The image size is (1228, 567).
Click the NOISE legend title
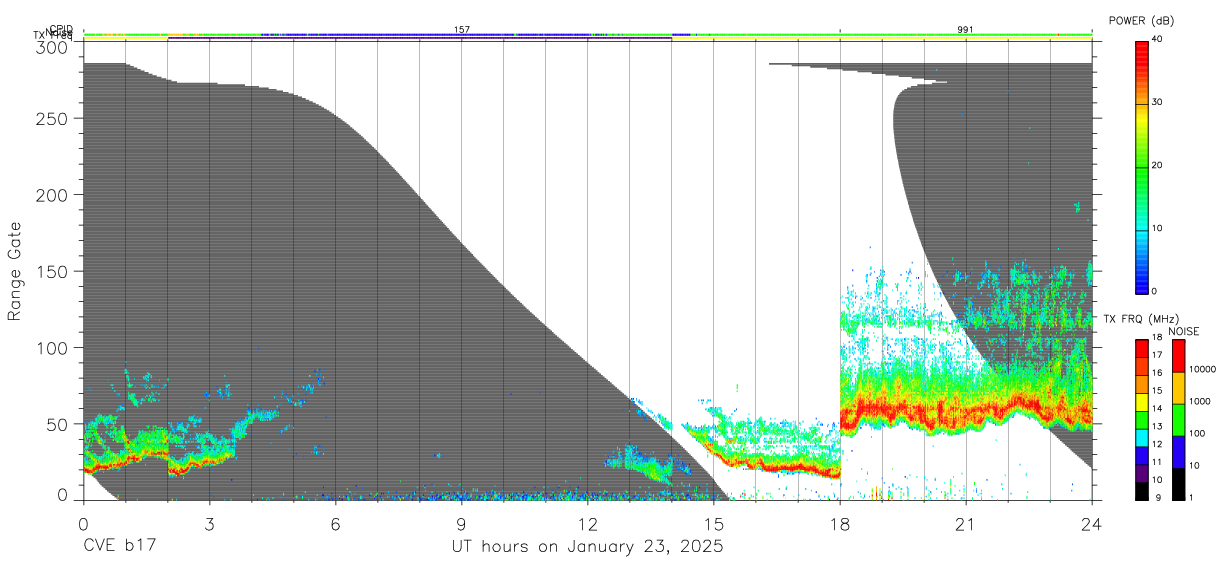pyautogui.click(x=1184, y=331)
